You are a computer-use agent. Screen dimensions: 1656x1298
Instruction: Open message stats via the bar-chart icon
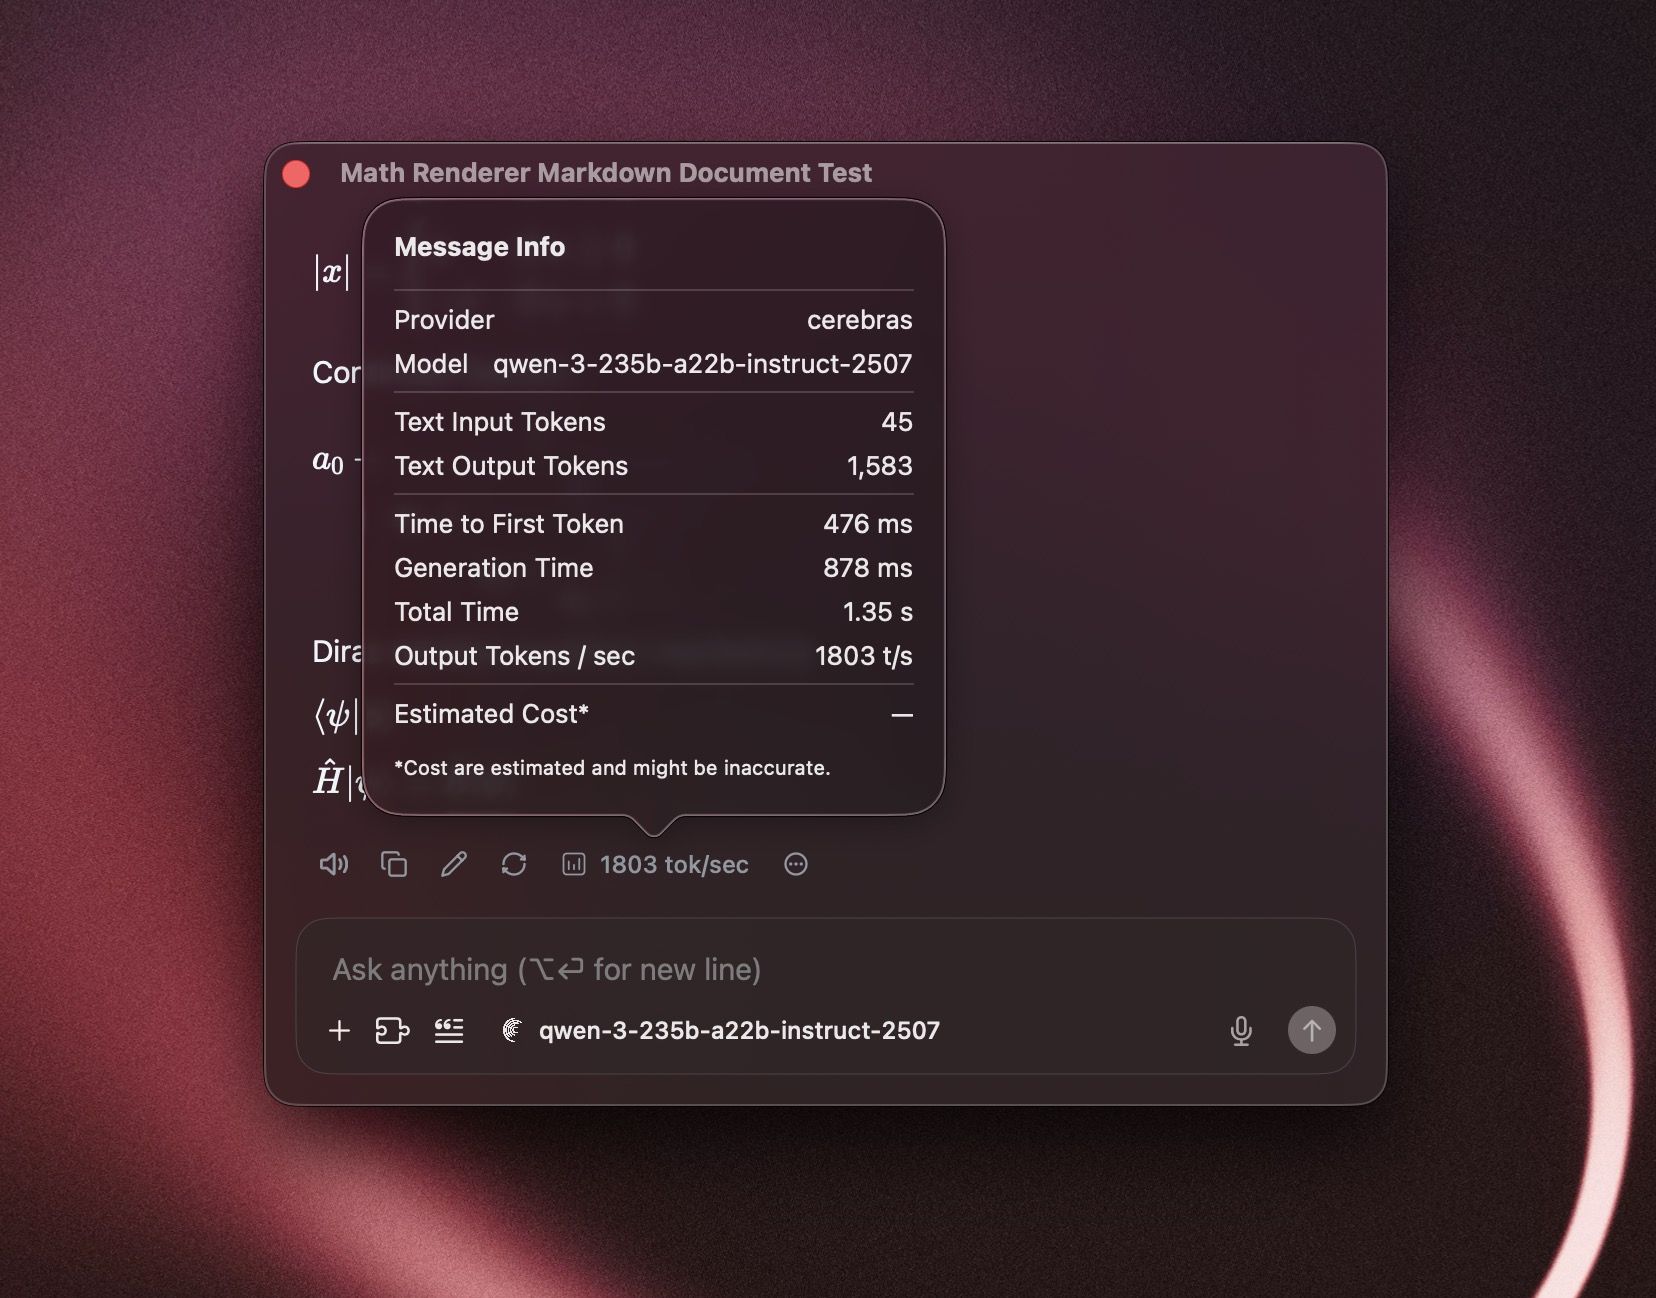574,864
